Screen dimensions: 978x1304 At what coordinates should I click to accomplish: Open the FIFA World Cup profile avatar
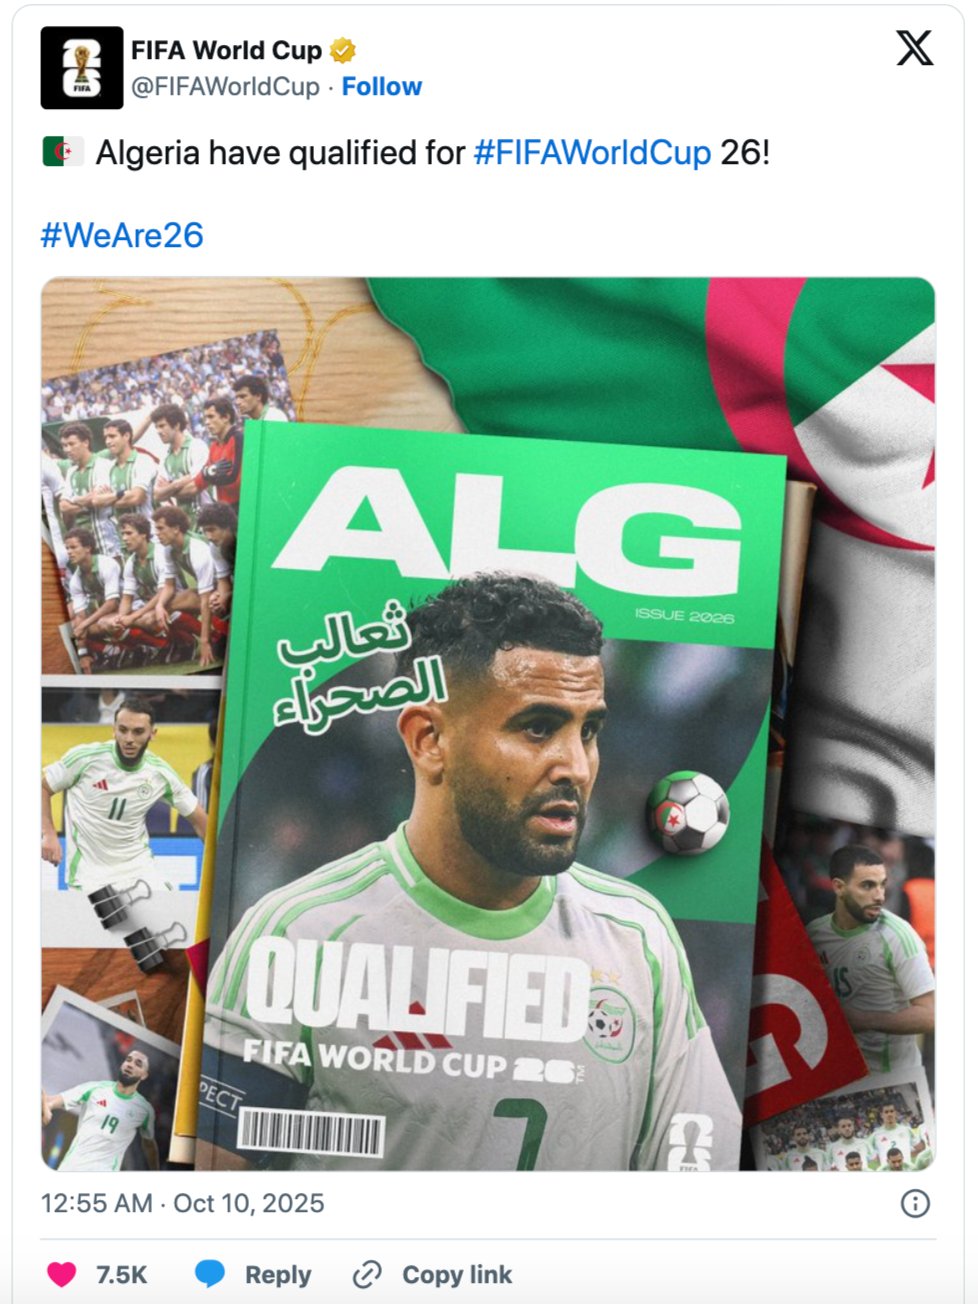[81, 68]
